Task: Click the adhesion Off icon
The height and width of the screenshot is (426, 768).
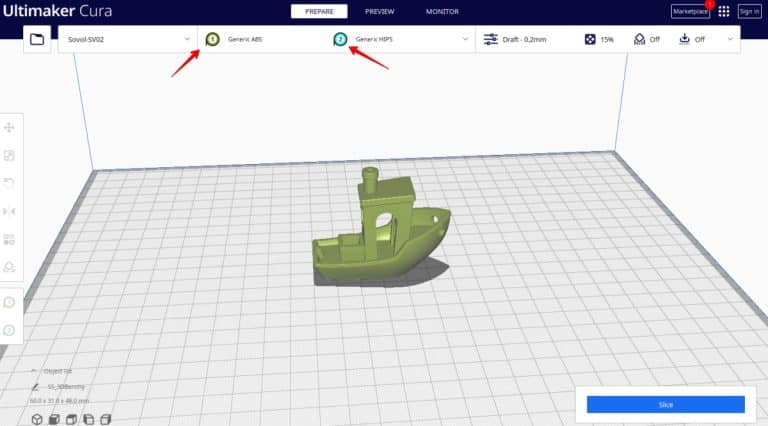Action: pos(684,39)
